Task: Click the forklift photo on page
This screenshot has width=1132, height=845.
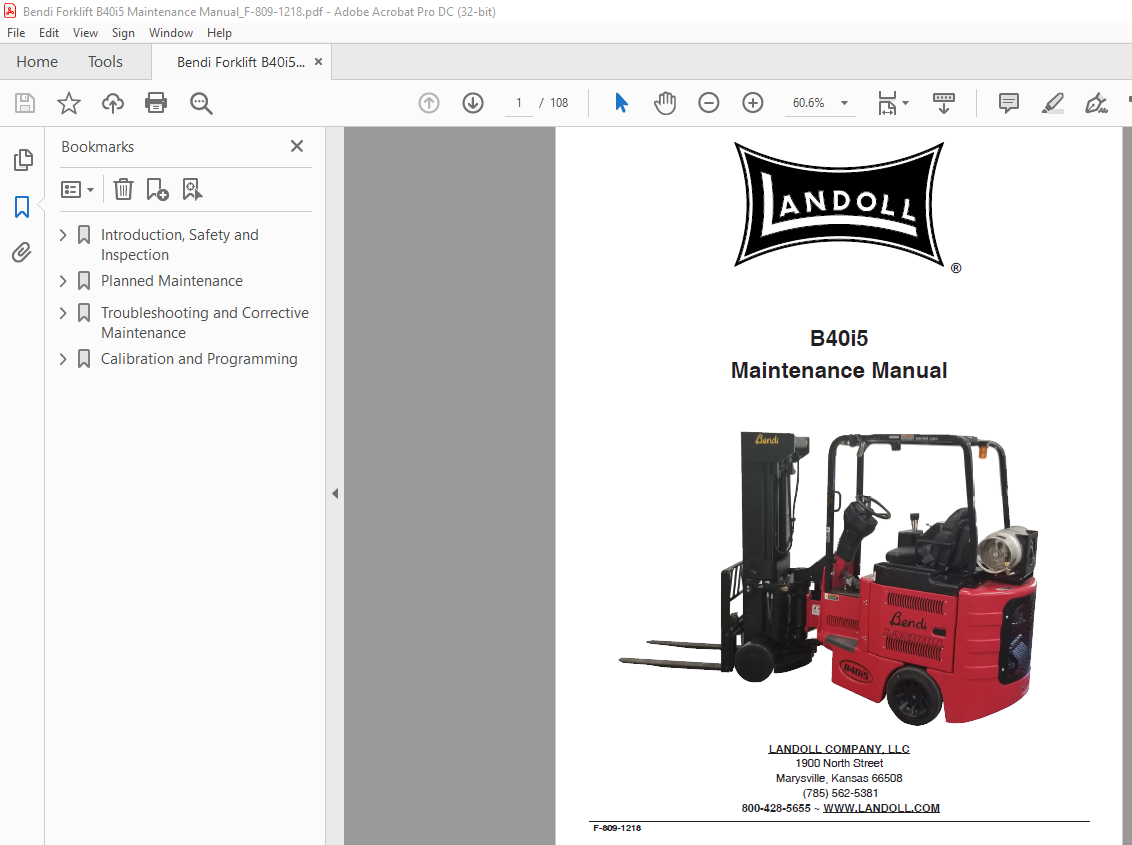Action: tap(829, 578)
